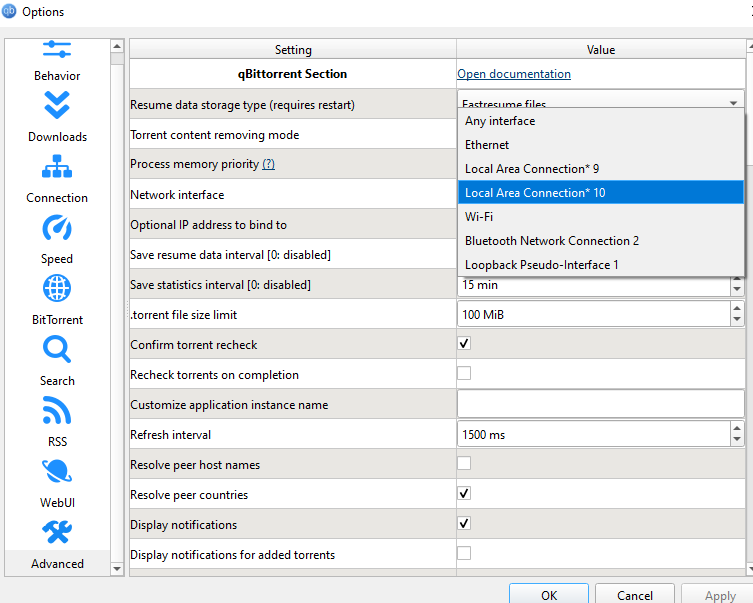
Task: Click the Setting column header
Action: pos(293,49)
